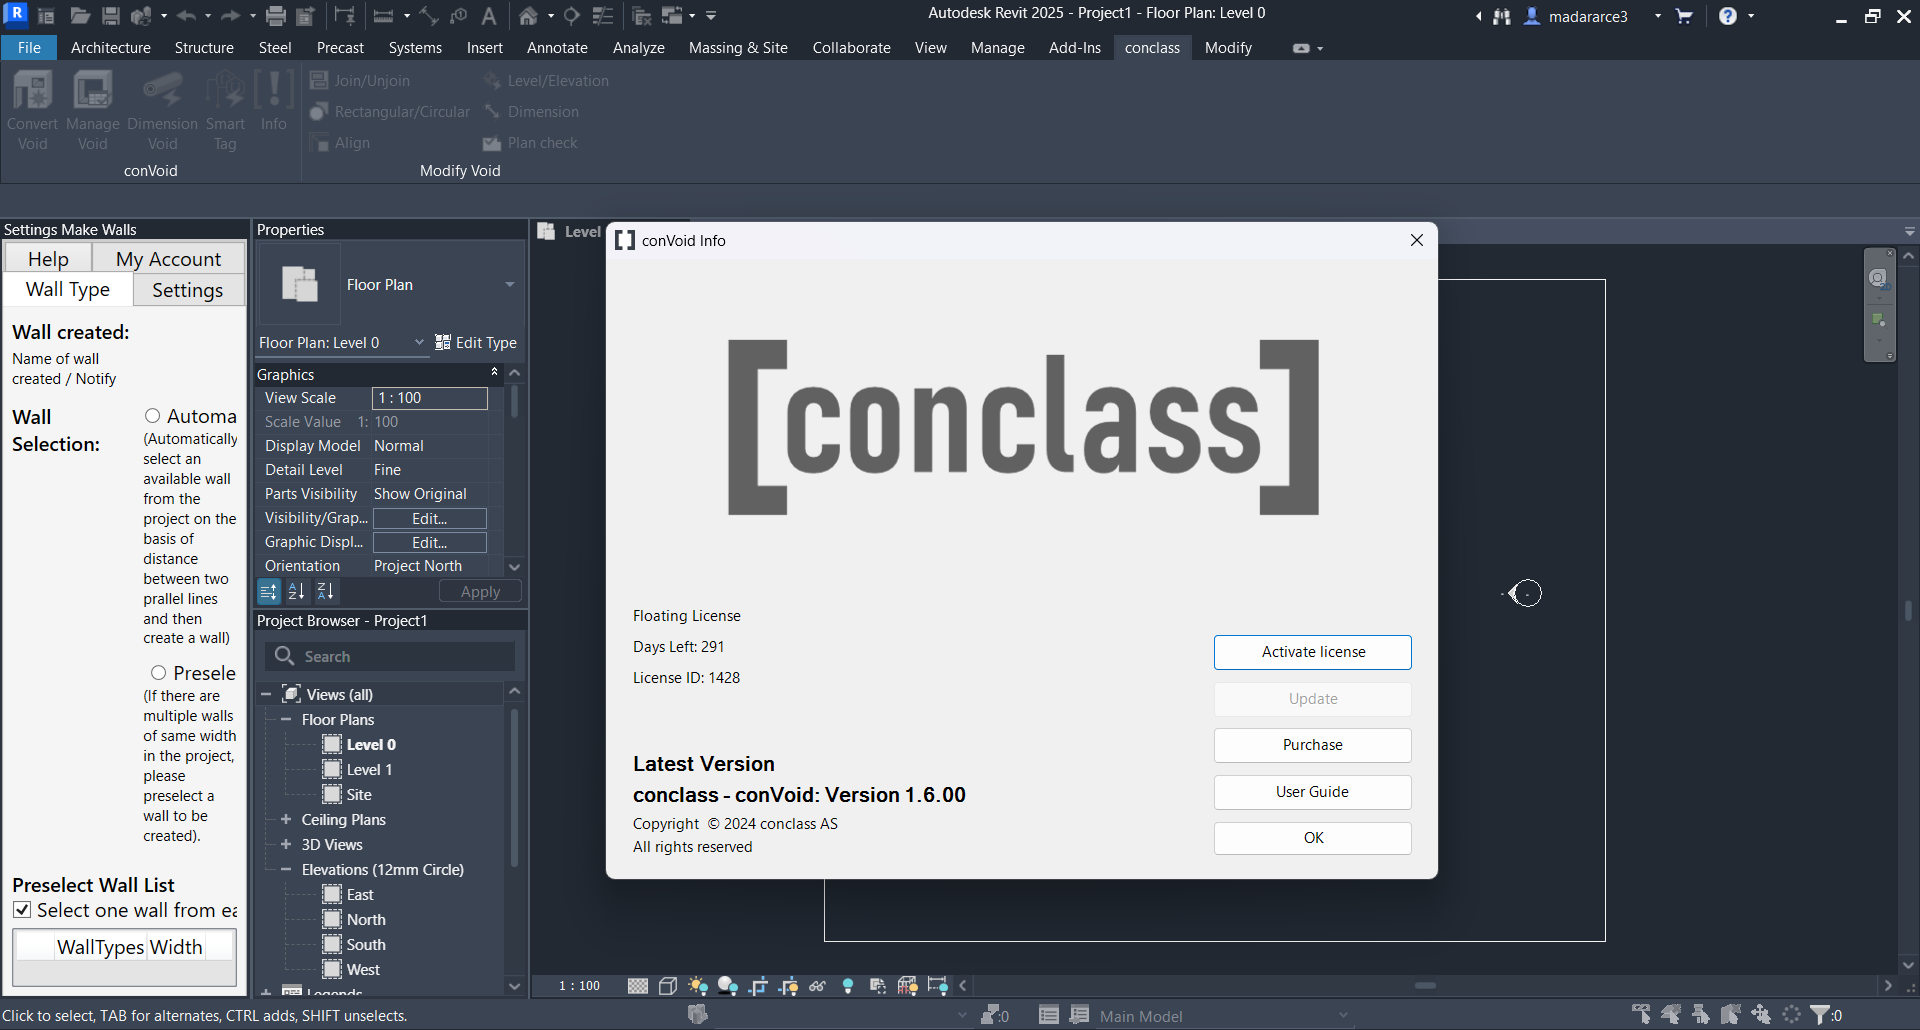This screenshot has width=1920, height=1030.
Task: Switch to the Annotate ribbon tab
Action: point(557,48)
